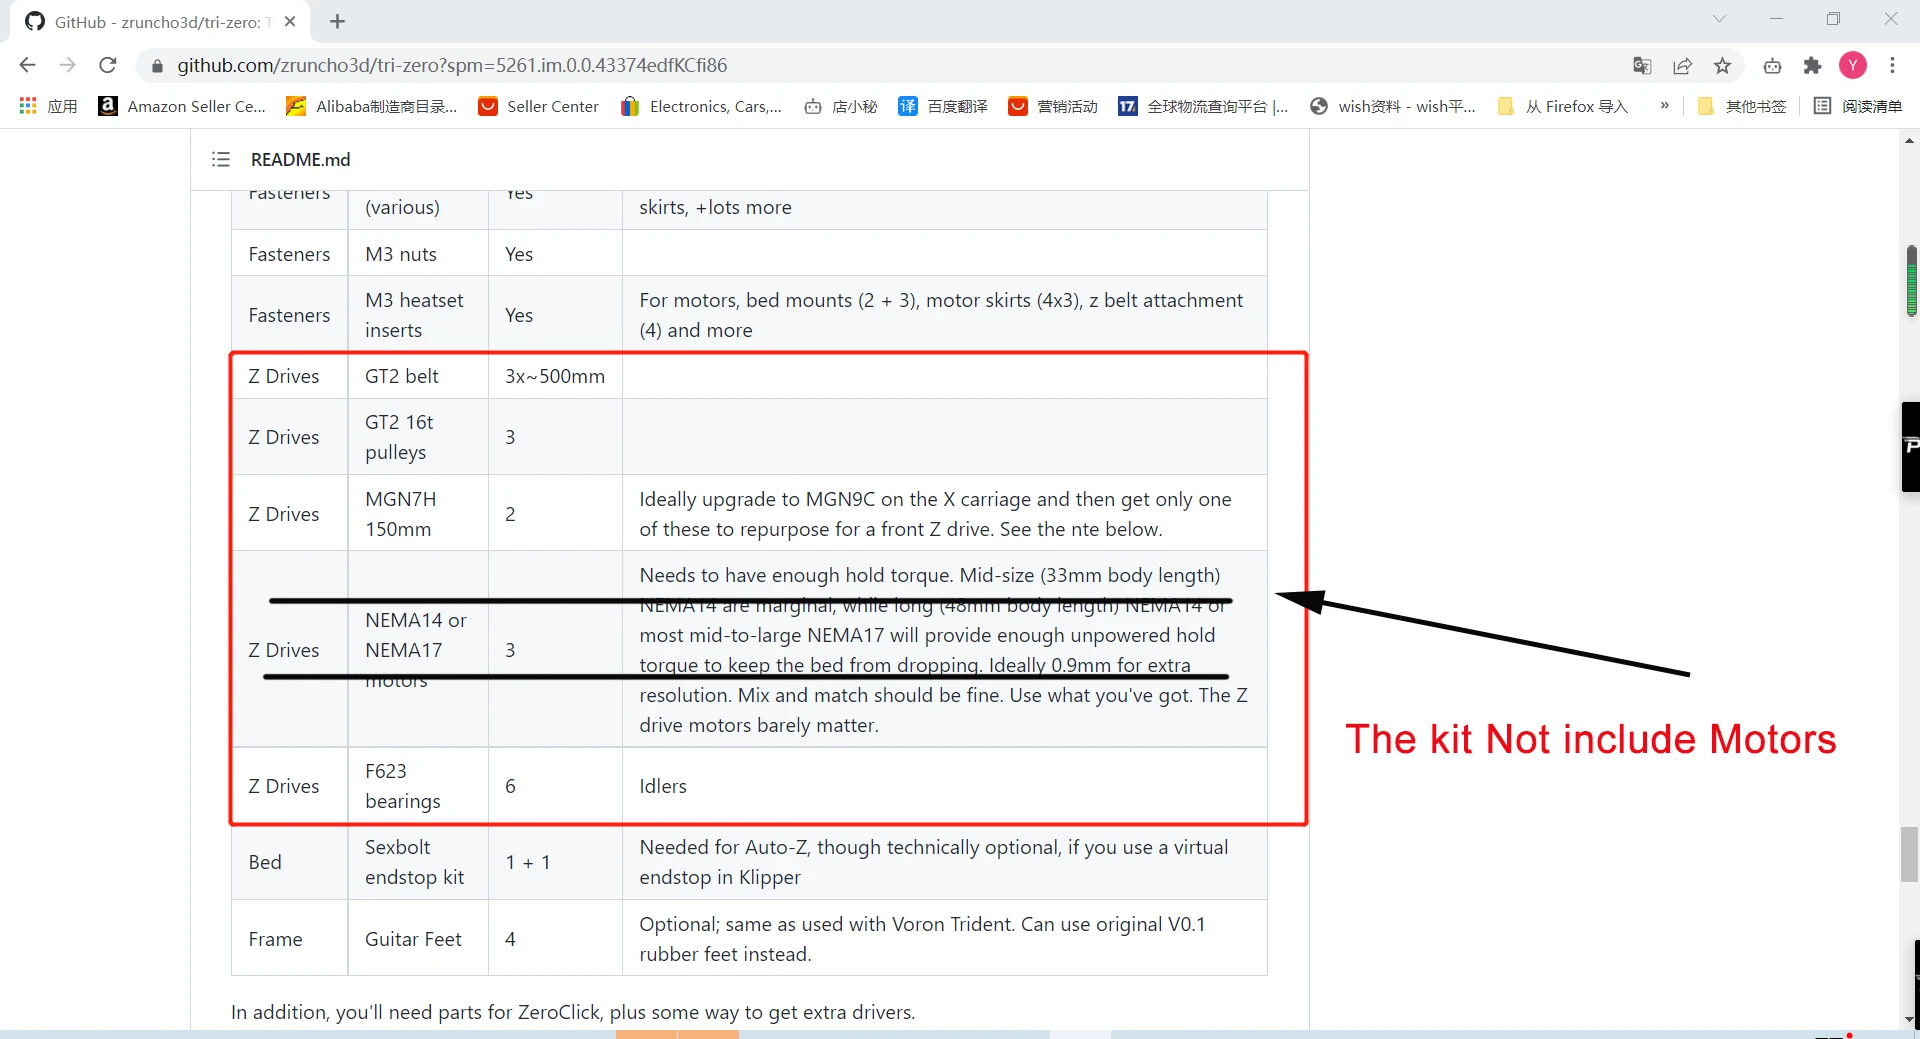Click the README.md file title
The width and height of the screenshot is (1920, 1039).
(x=300, y=159)
